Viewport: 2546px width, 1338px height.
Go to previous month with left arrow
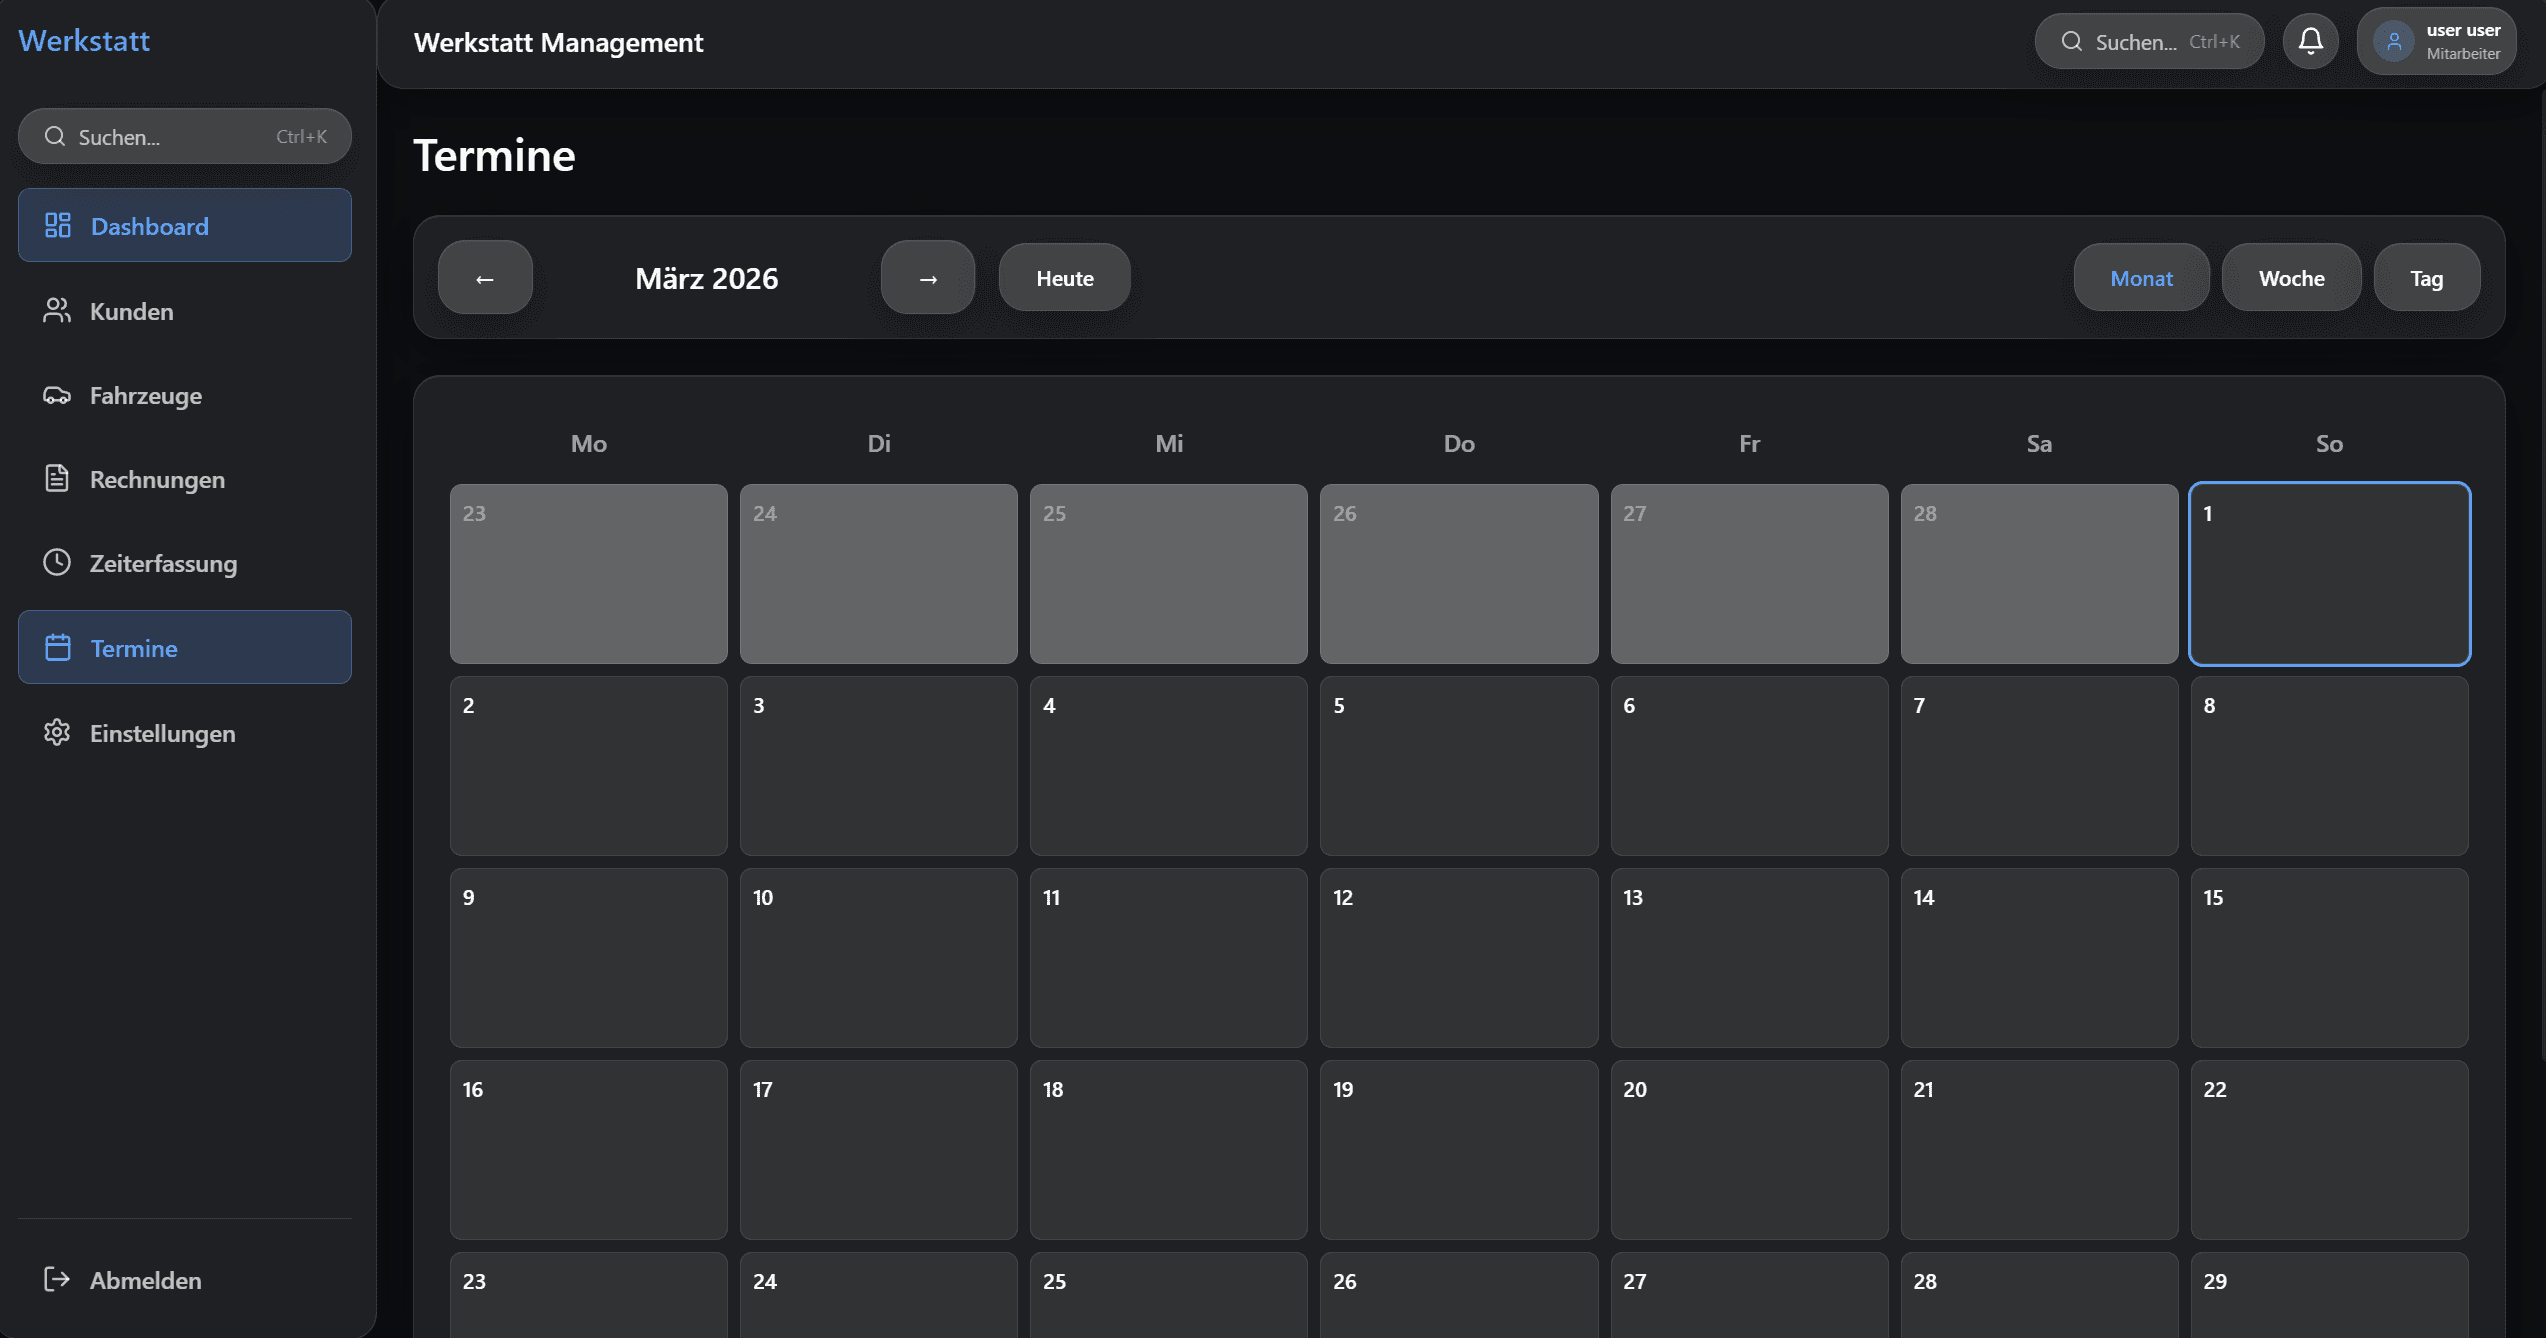click(x=485, y=278)
